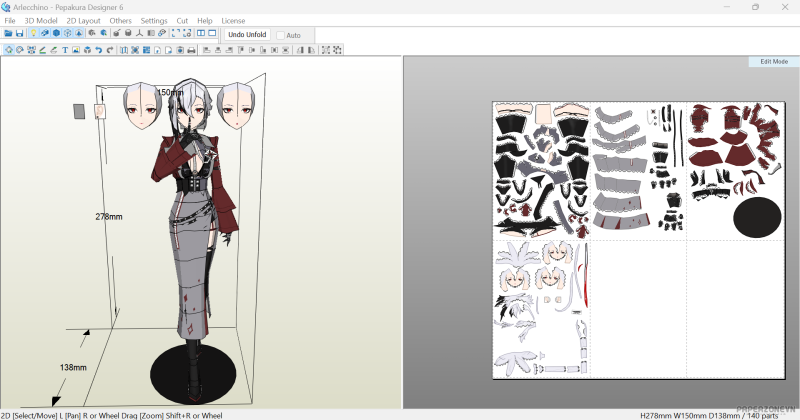Open the Others menu
Screen dimensions: 800x420
point(120,21)
